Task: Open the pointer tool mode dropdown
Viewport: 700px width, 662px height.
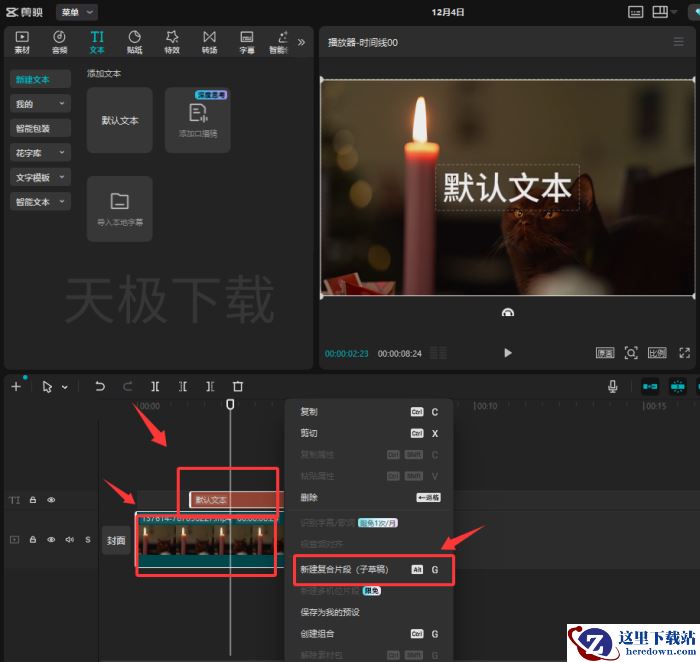Action: [x=65, y=387]
